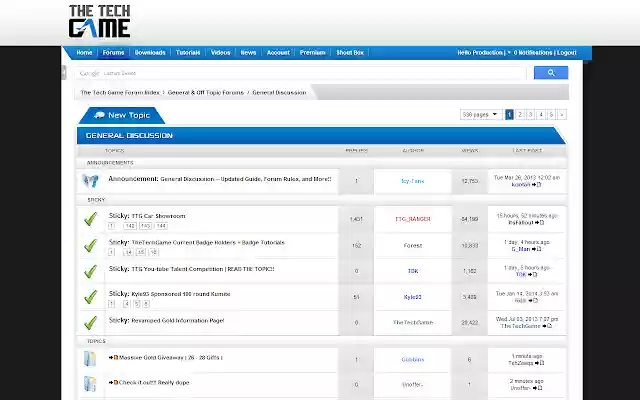Go to page 3 in forum pagination
This screenshot has width=640, height=400.
[530, 115]
